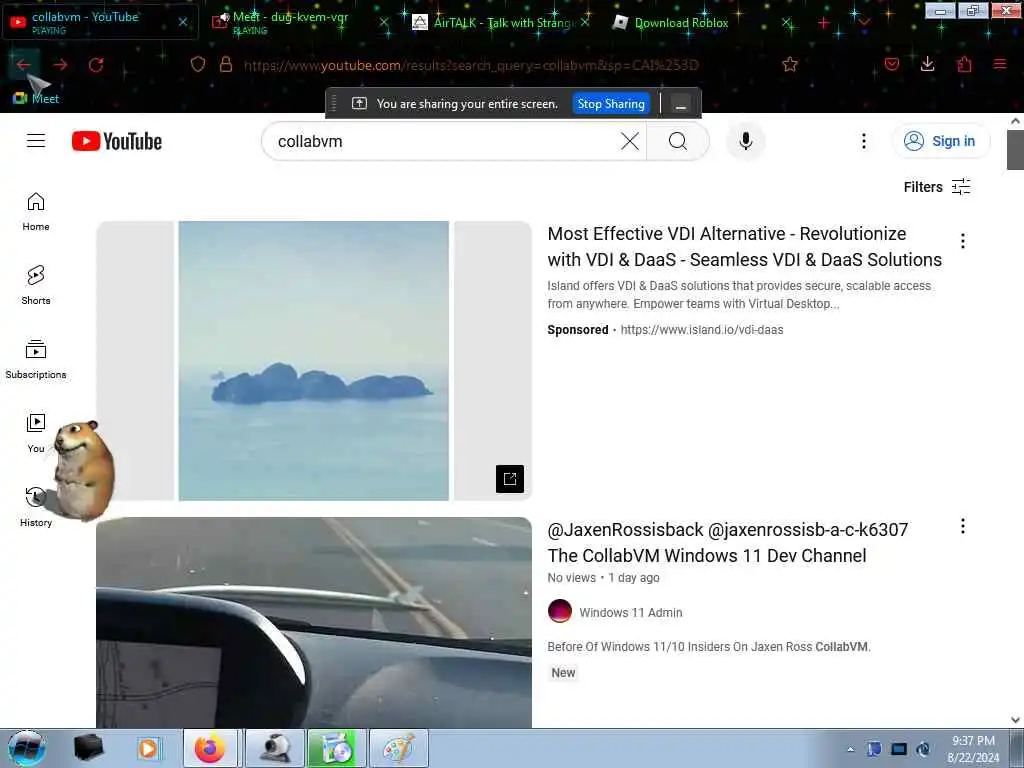Image resolution: width=1024 pixels, height=768 pixels.
Task: Open the cockpit video thumbnail
Action: pos(313,622)
